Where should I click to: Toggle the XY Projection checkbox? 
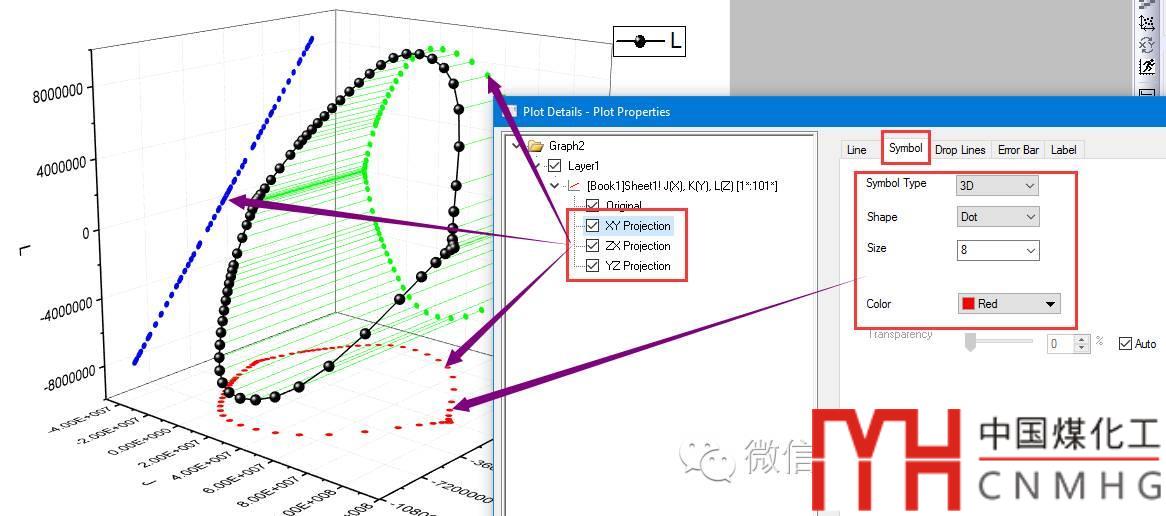point(593,225)
